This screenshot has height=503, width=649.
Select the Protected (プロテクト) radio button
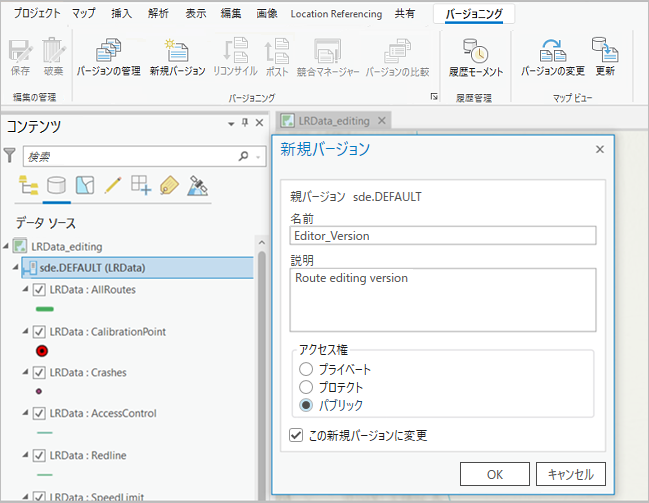click(306, 387)
